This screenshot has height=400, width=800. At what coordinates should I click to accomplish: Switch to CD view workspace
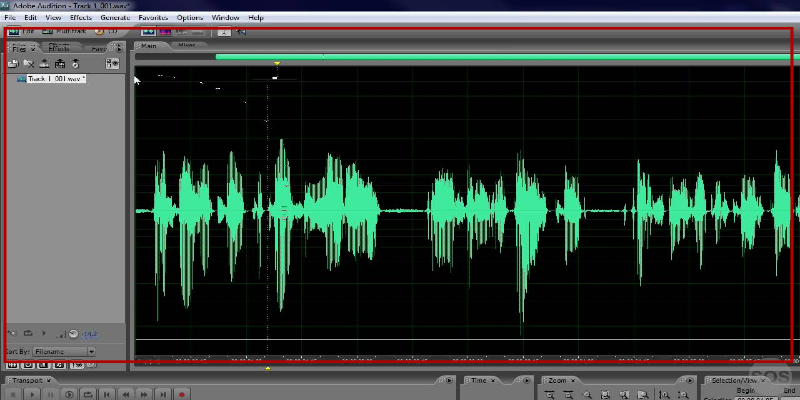(106, 32)
